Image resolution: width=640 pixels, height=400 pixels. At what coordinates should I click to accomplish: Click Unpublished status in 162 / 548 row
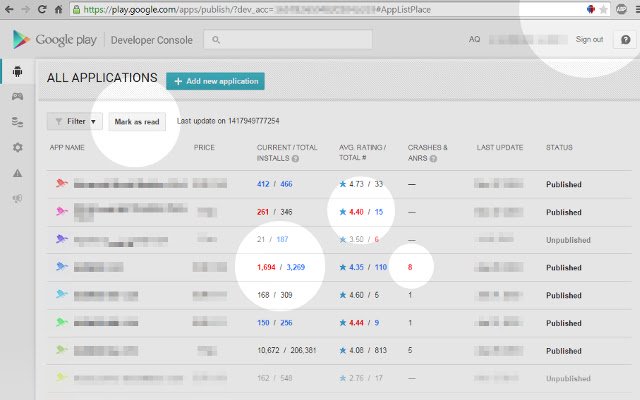(x=568, y=378)
